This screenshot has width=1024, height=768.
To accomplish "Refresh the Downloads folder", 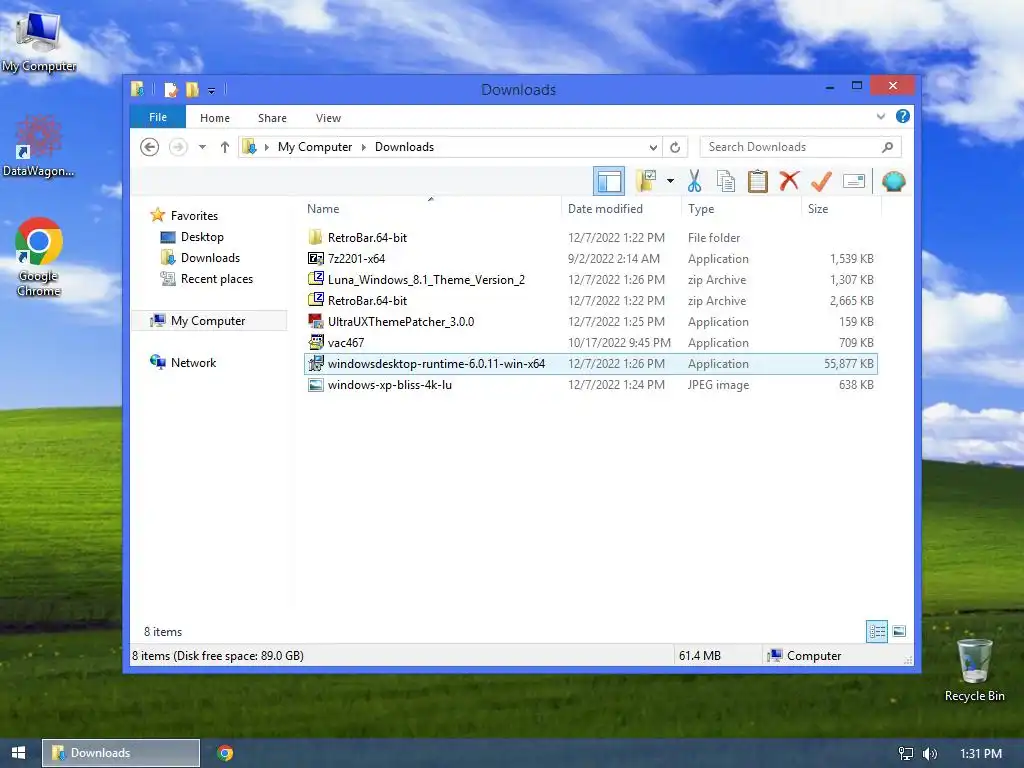I will [675, 147].
